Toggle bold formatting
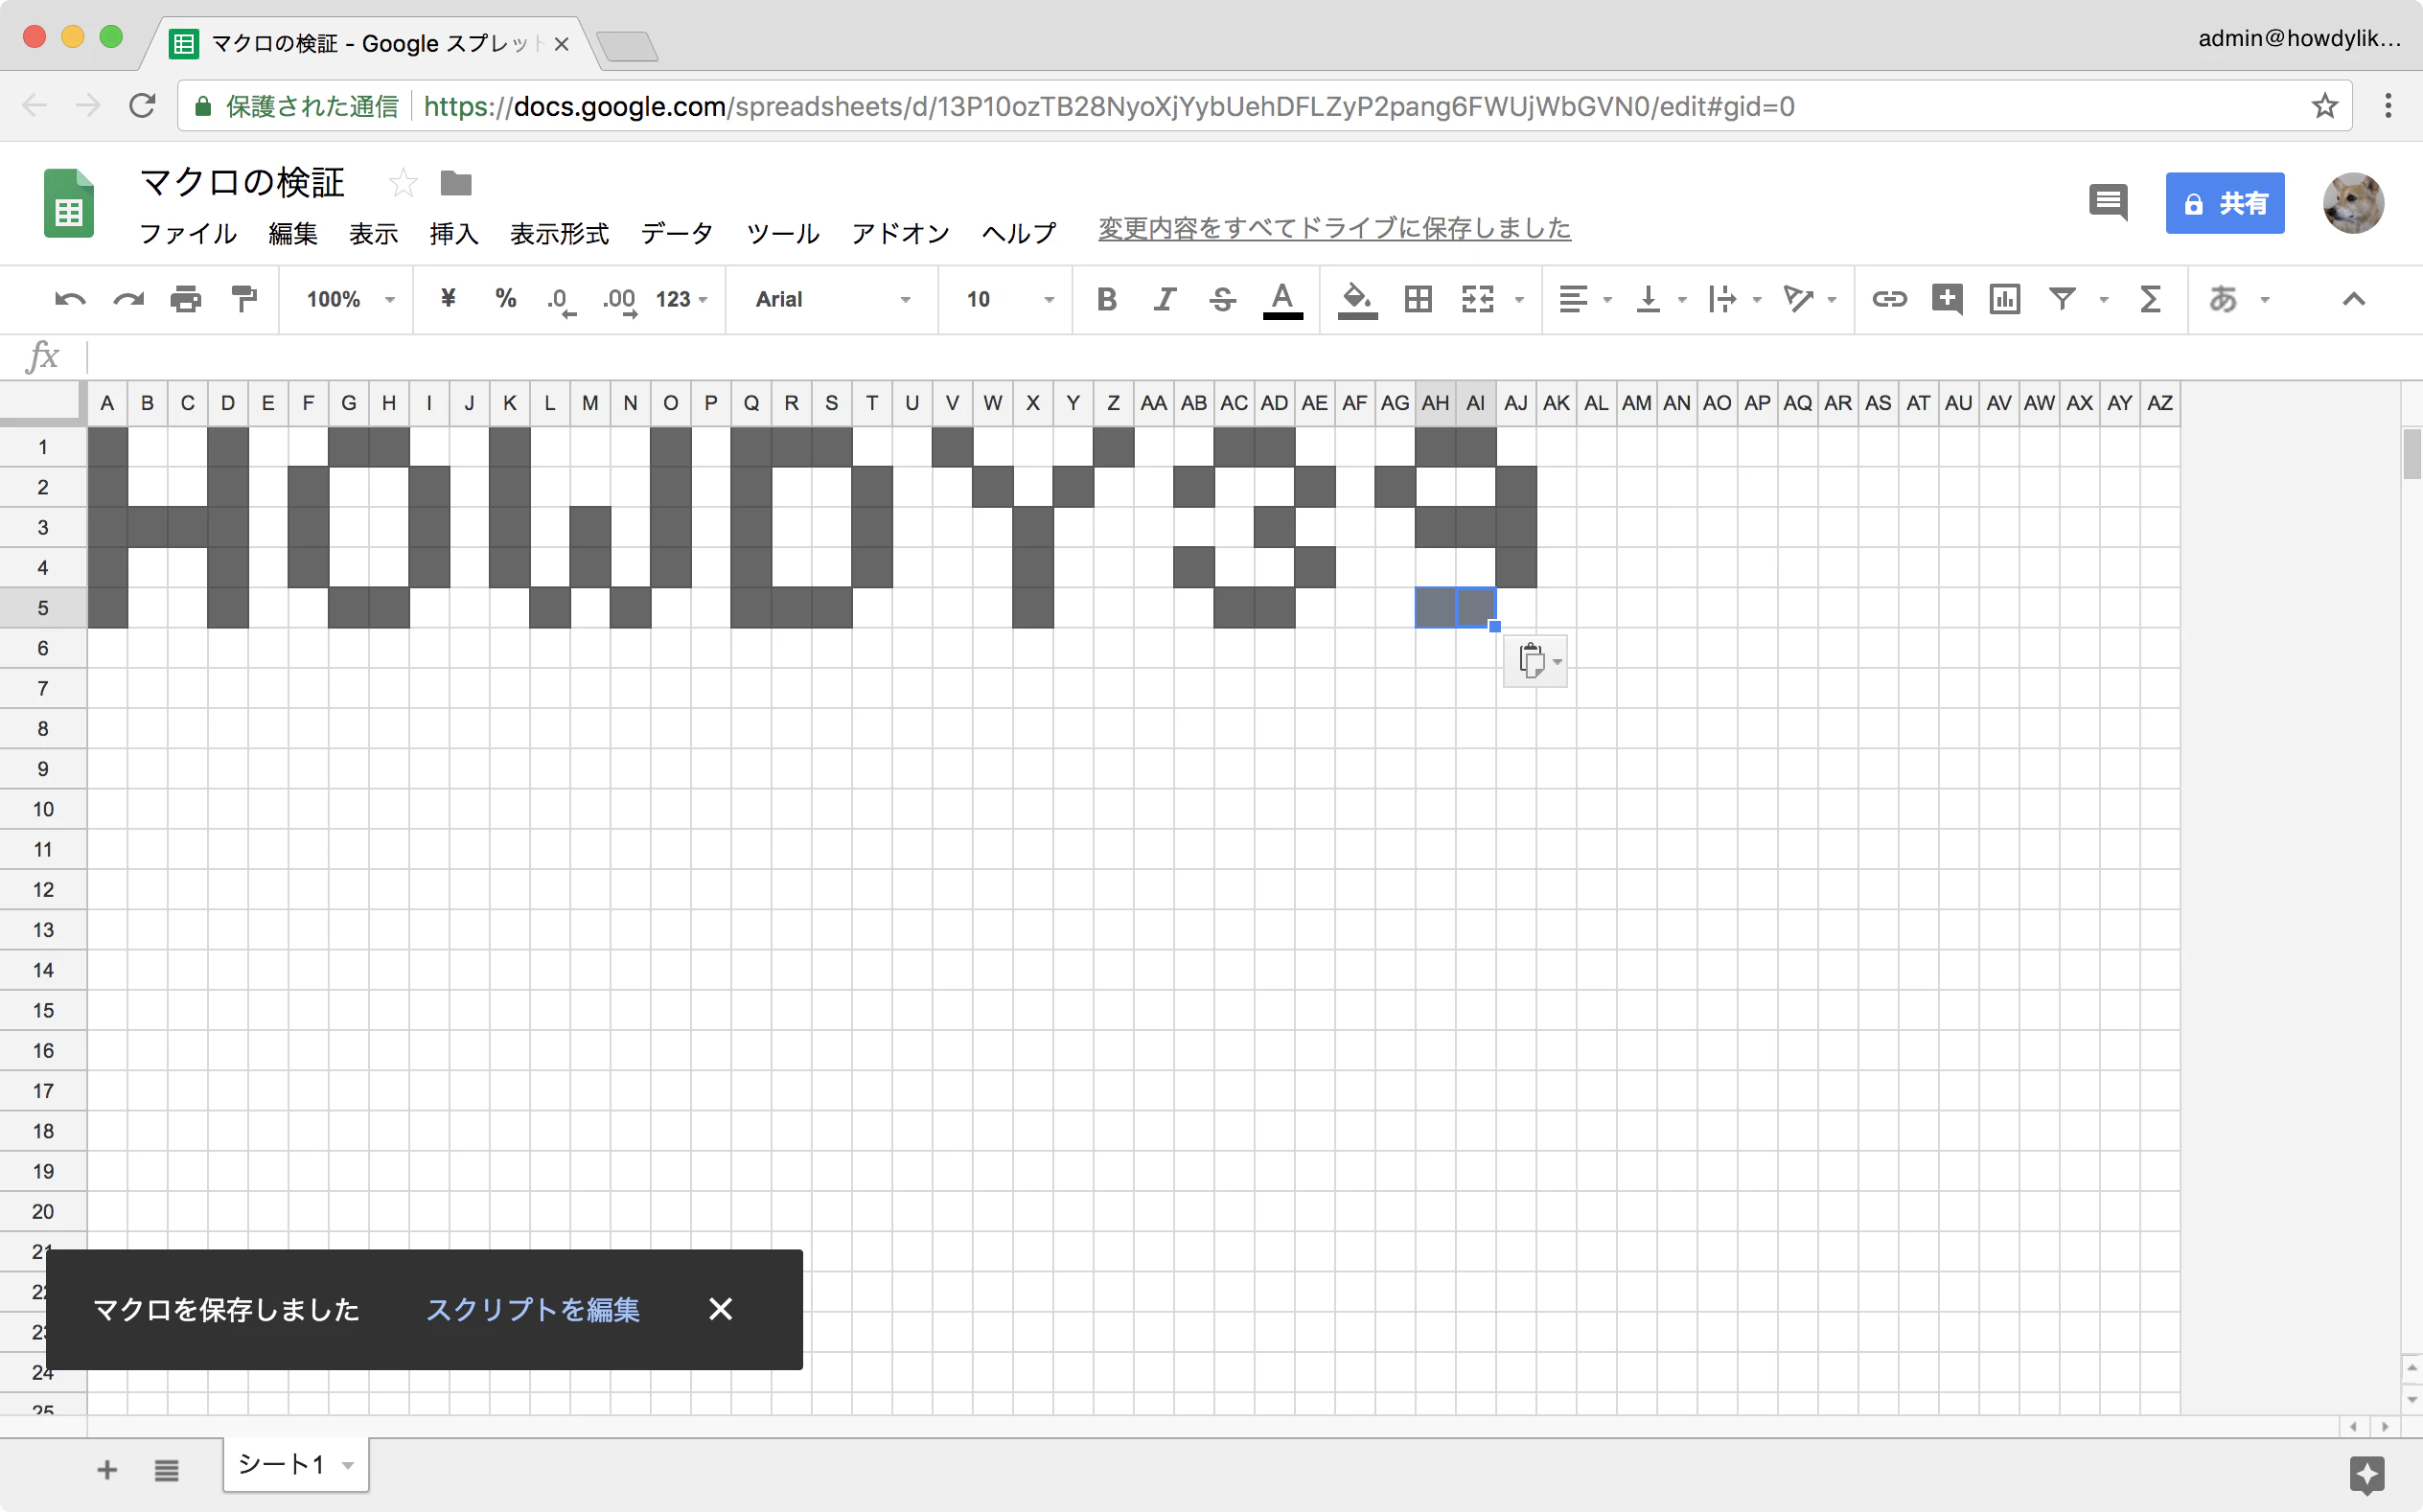Image resolution: width=2423 pixels, height=1512 pixels. (1106, 299)
